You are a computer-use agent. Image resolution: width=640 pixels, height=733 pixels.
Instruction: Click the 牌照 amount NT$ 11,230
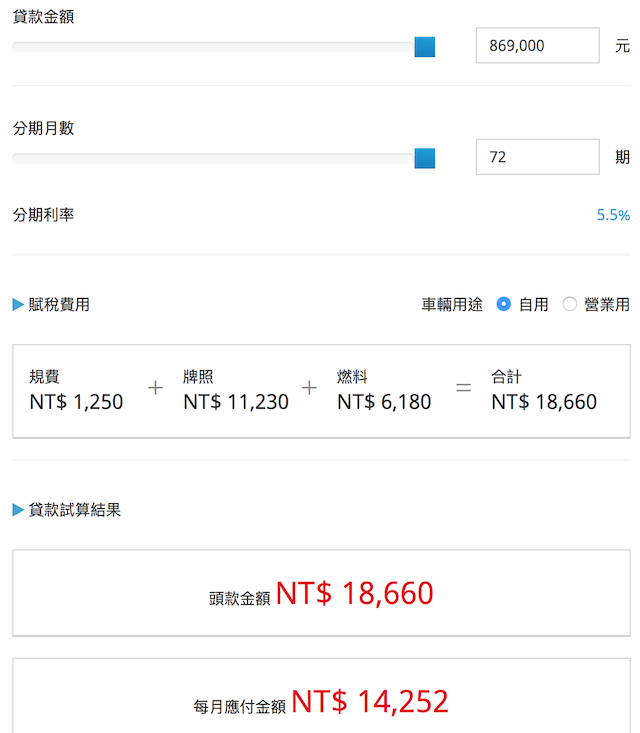tap(236, 402)
